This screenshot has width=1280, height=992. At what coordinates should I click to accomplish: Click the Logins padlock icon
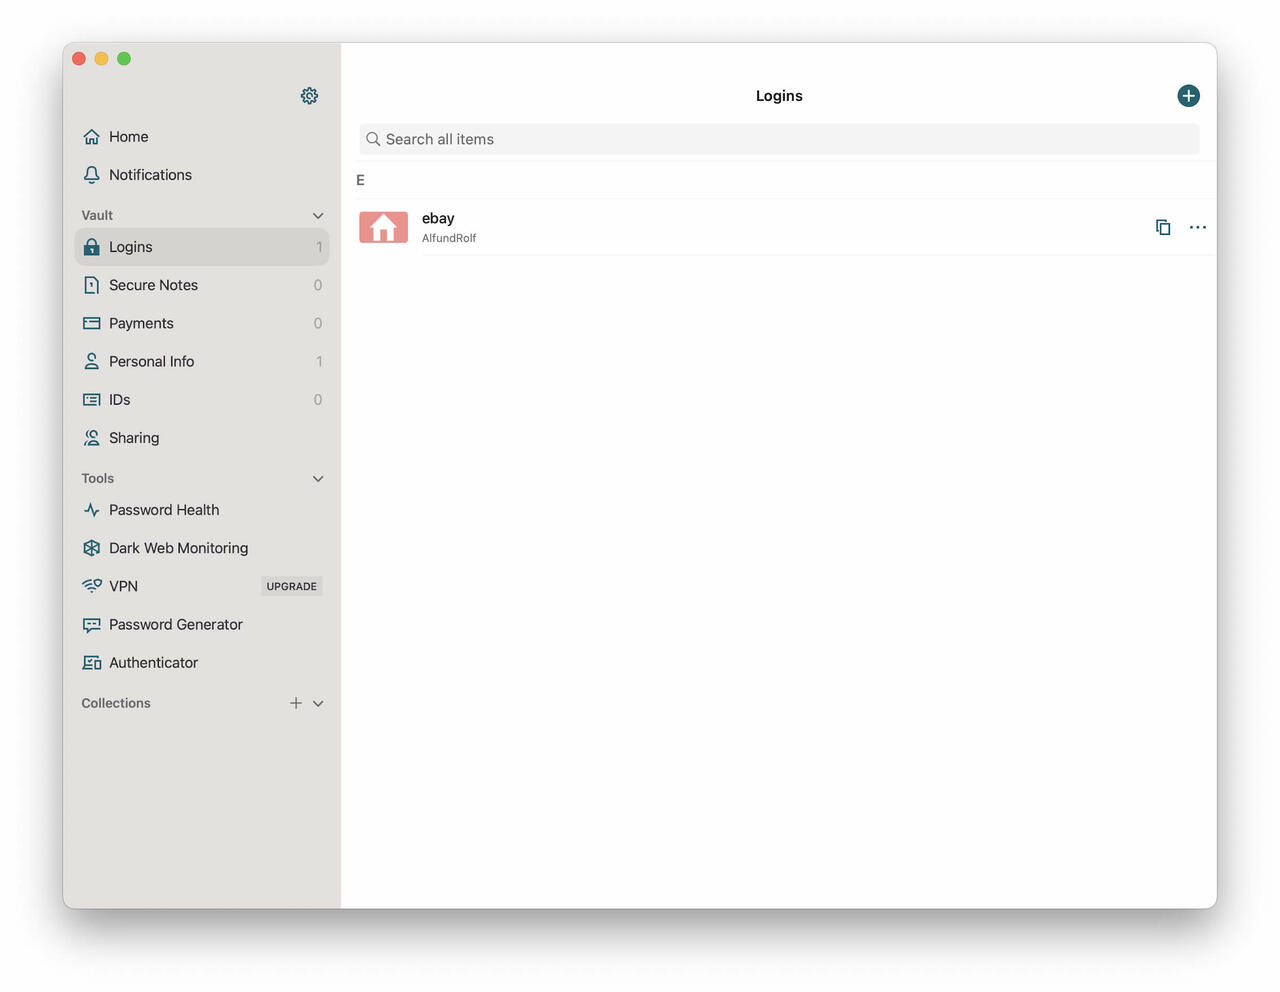92,247
